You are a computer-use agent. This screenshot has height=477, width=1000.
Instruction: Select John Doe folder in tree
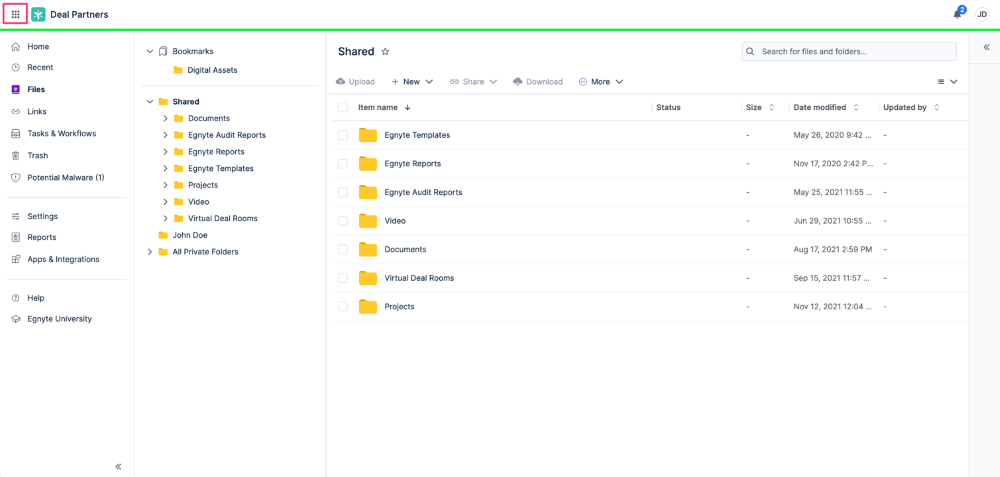pyautogui.click(x=190, y=235)
